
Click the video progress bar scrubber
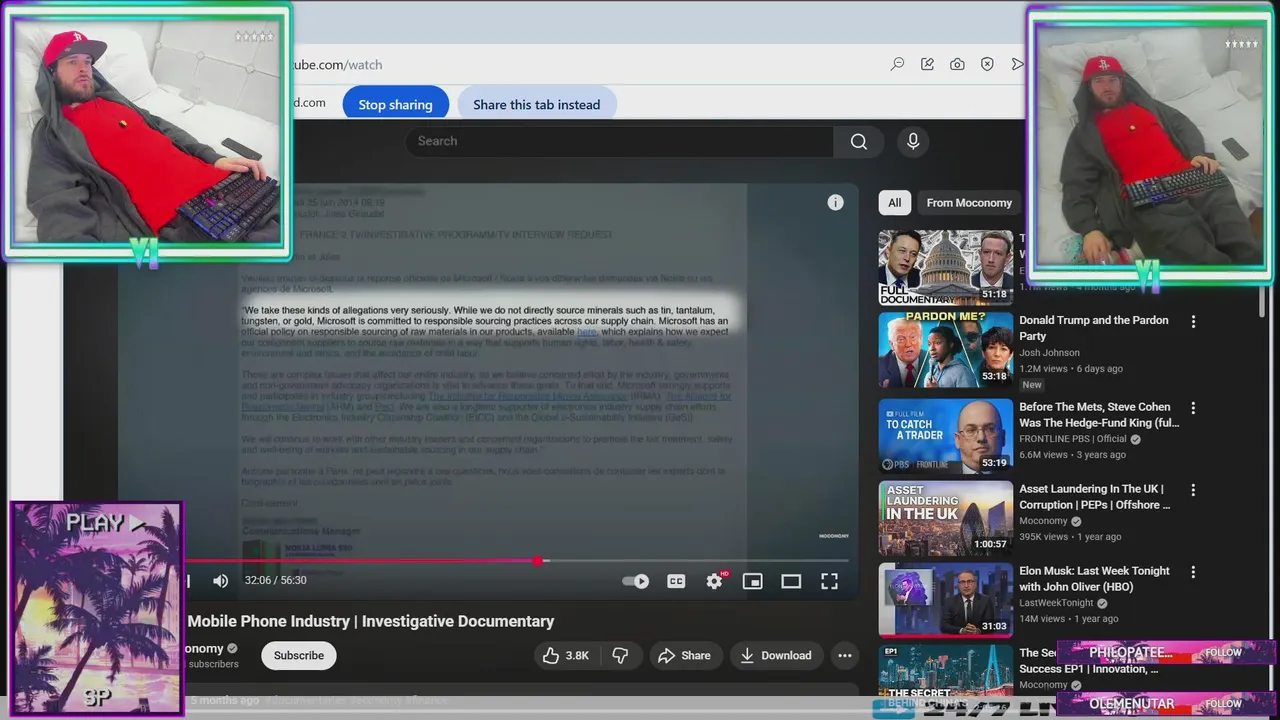pyautogui.click(x=538, y=561)
